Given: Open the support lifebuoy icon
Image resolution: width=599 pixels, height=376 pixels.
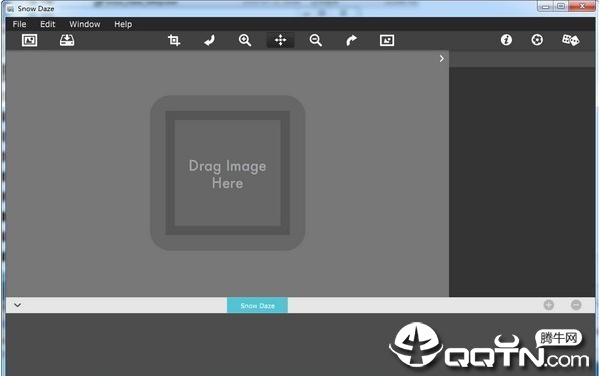Looking at the screenshot, I should click(x=537, y=40).
